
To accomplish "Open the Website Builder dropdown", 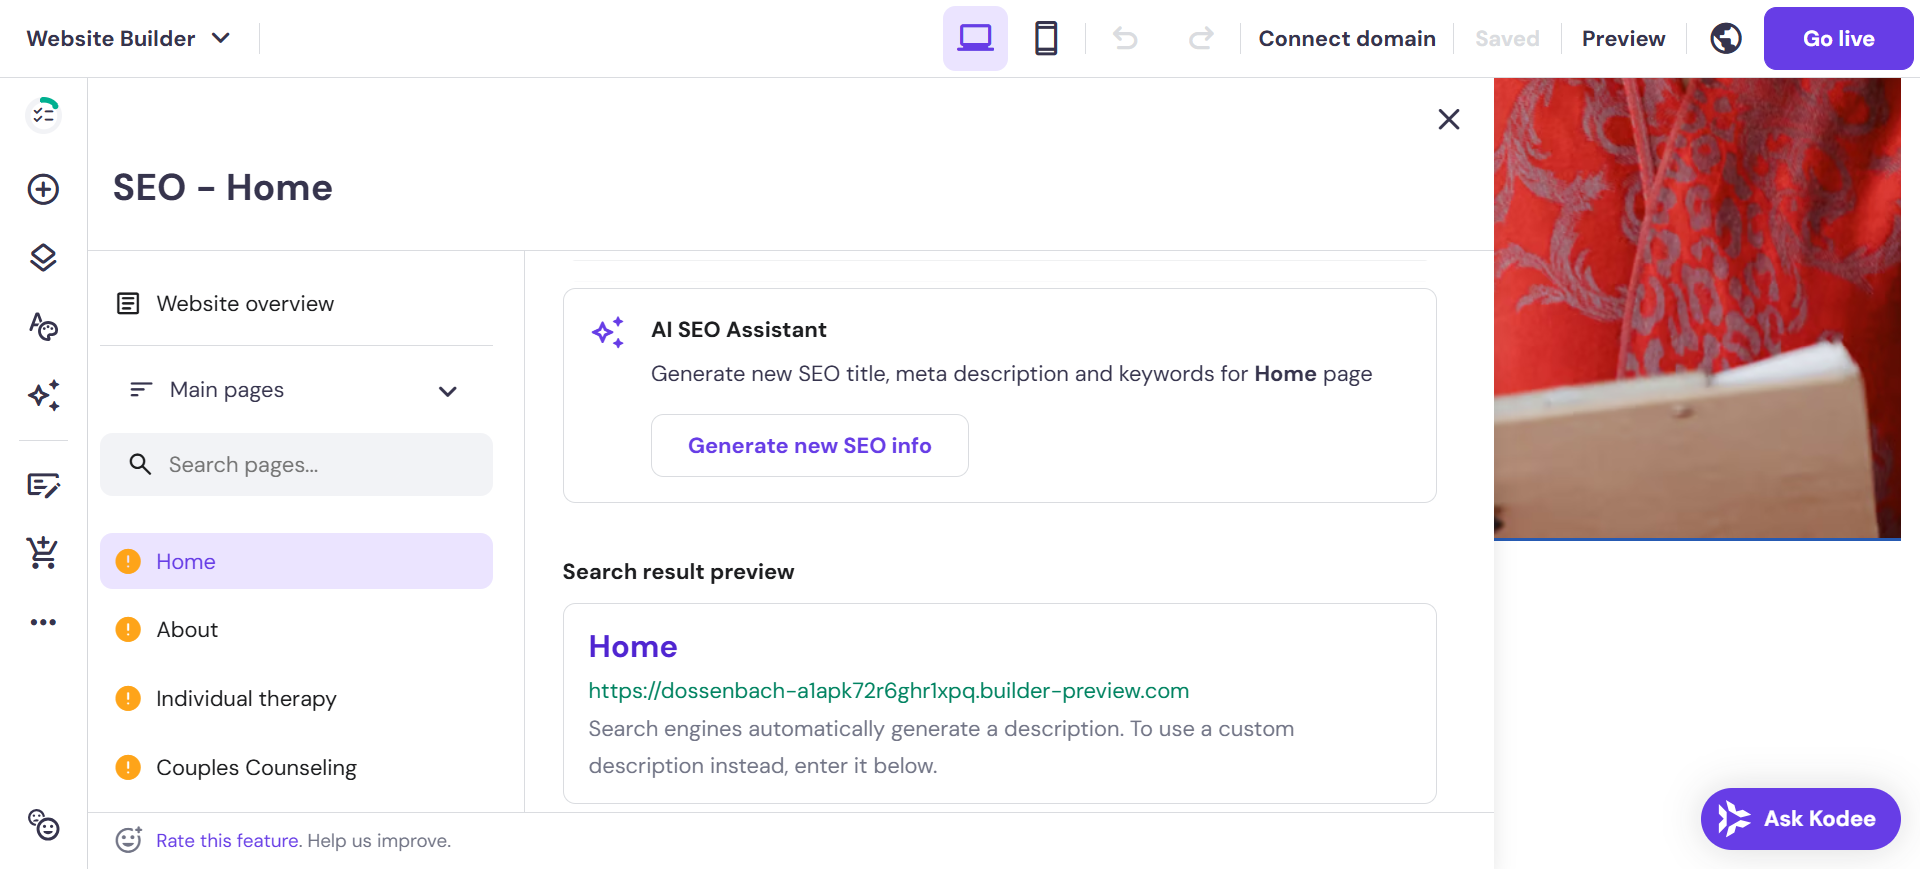I will (128, 38).
